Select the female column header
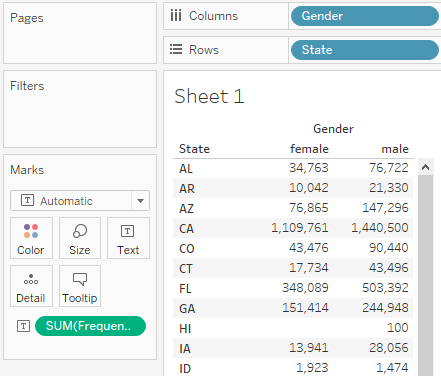The height and width of the screenshot is (376, 441). 309,149
